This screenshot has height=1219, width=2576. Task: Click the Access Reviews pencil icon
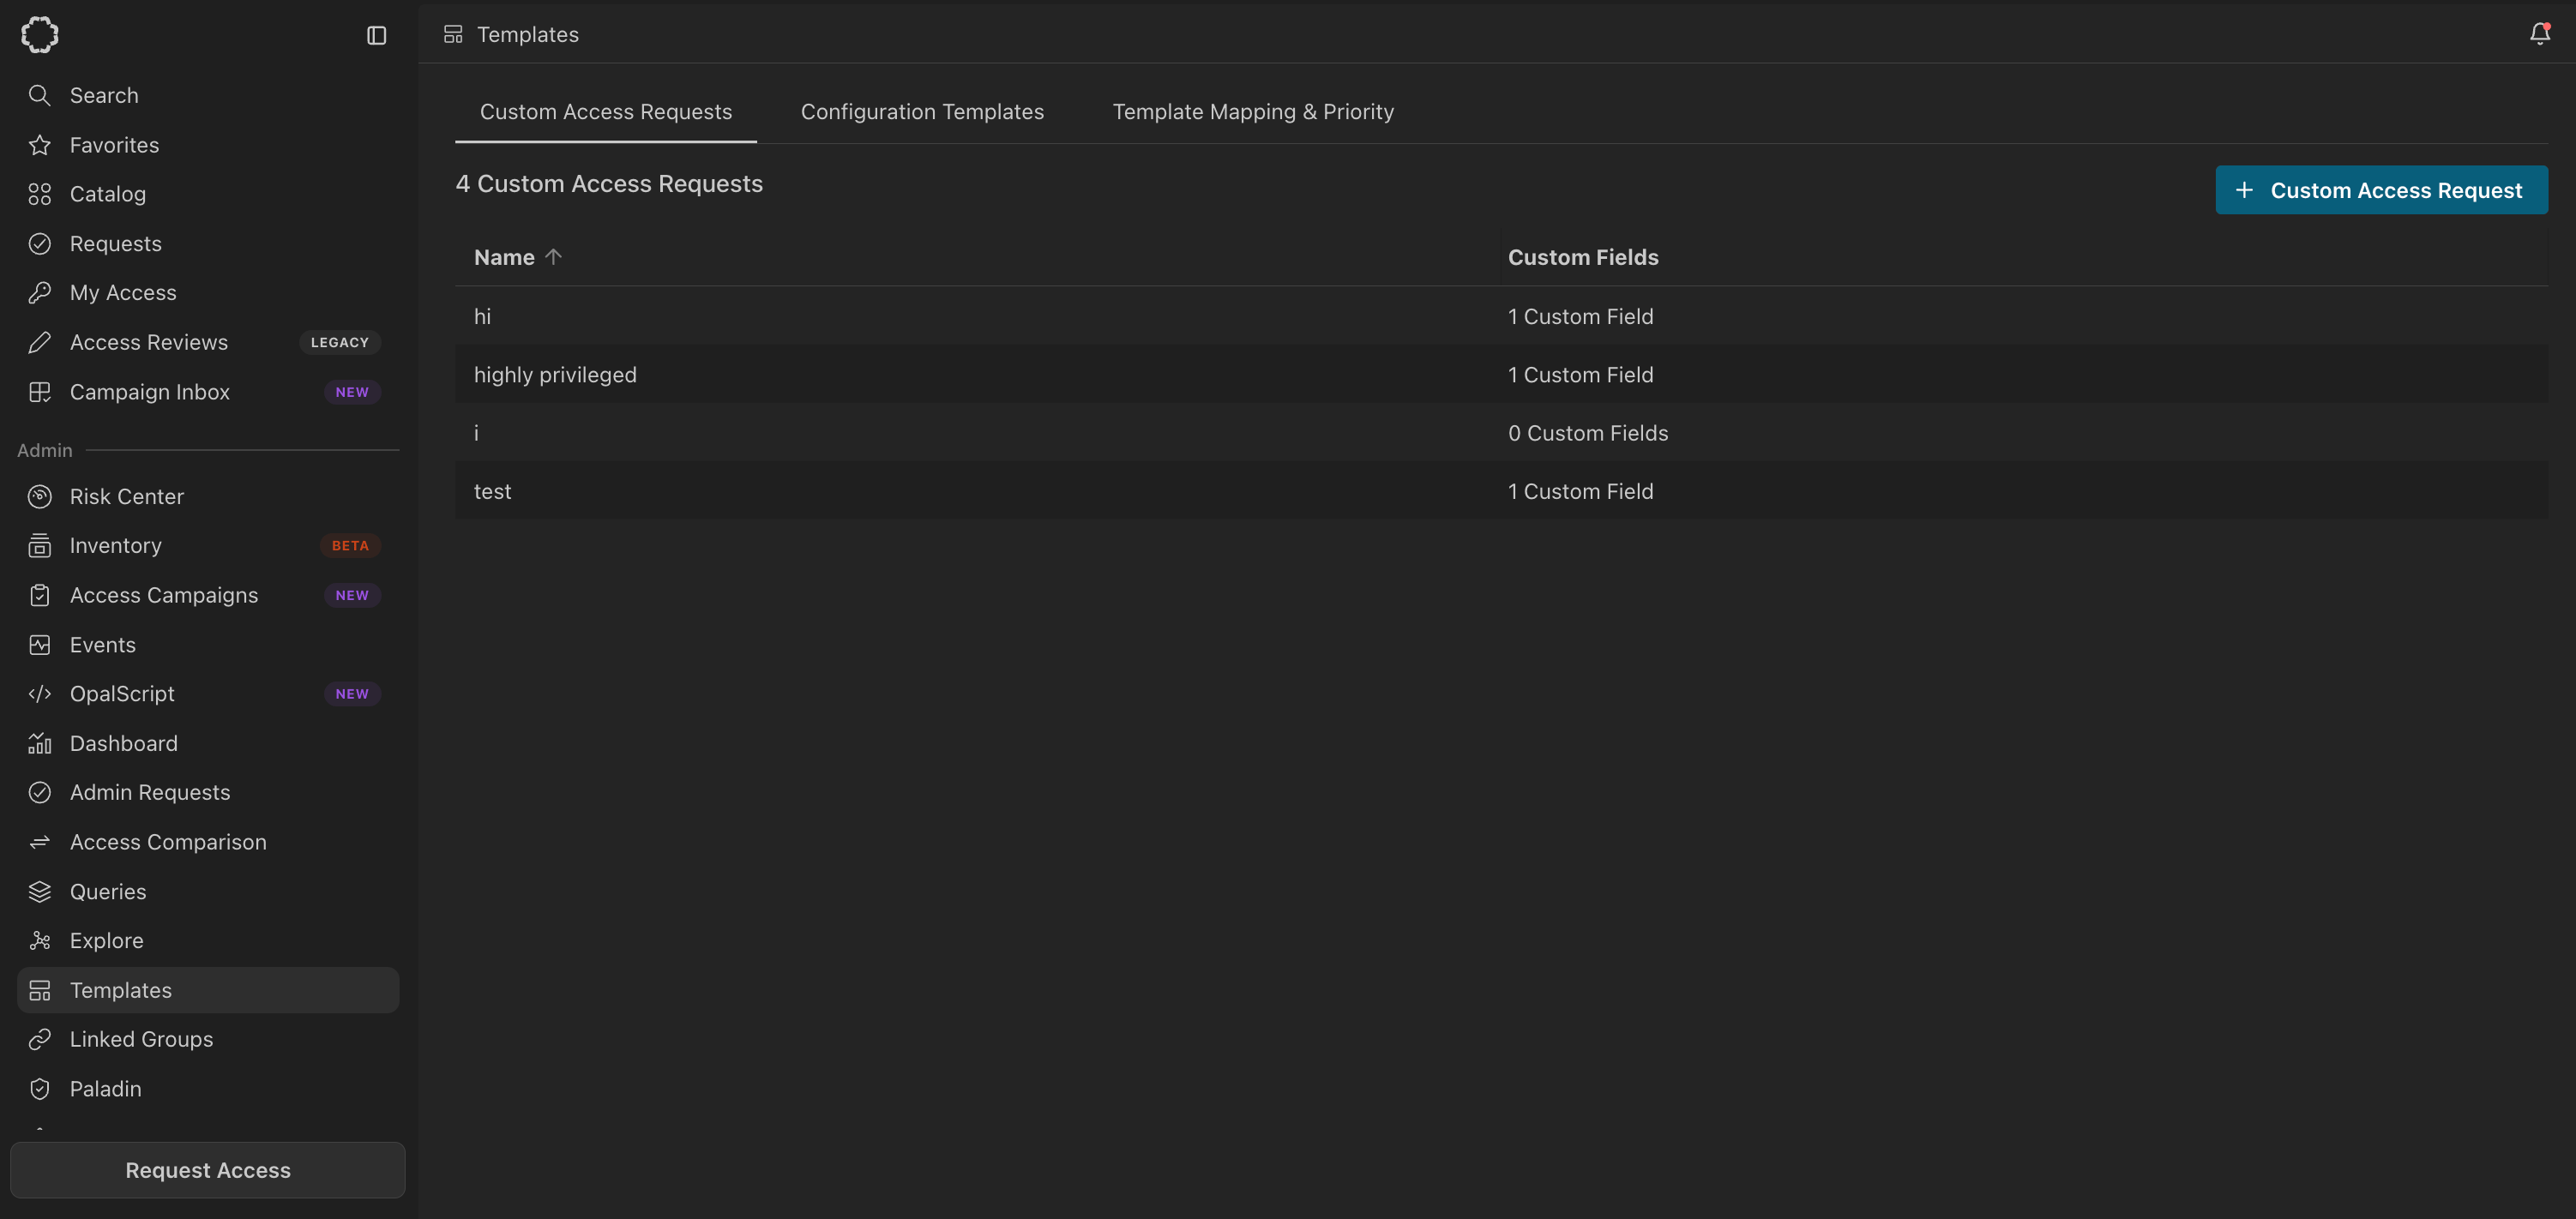tap(40, 342)
